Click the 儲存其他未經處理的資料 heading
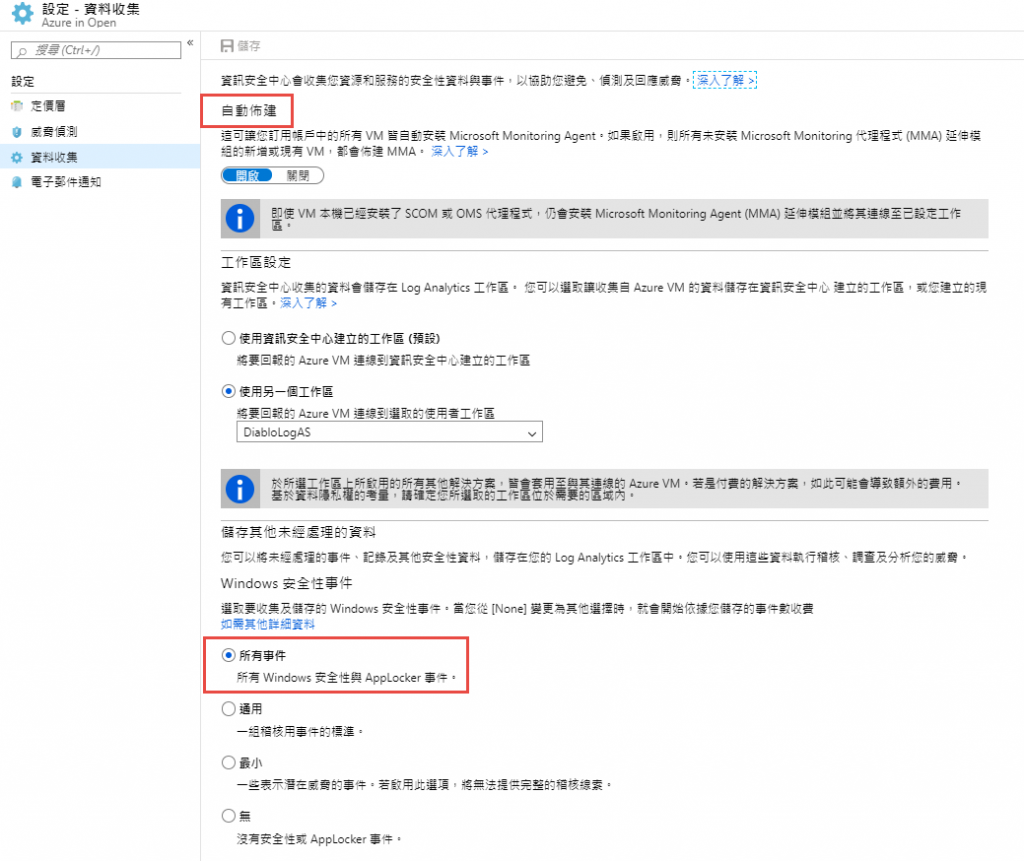Image resolution: width=1024 pixels, height=861 pixels. (298, 532)
